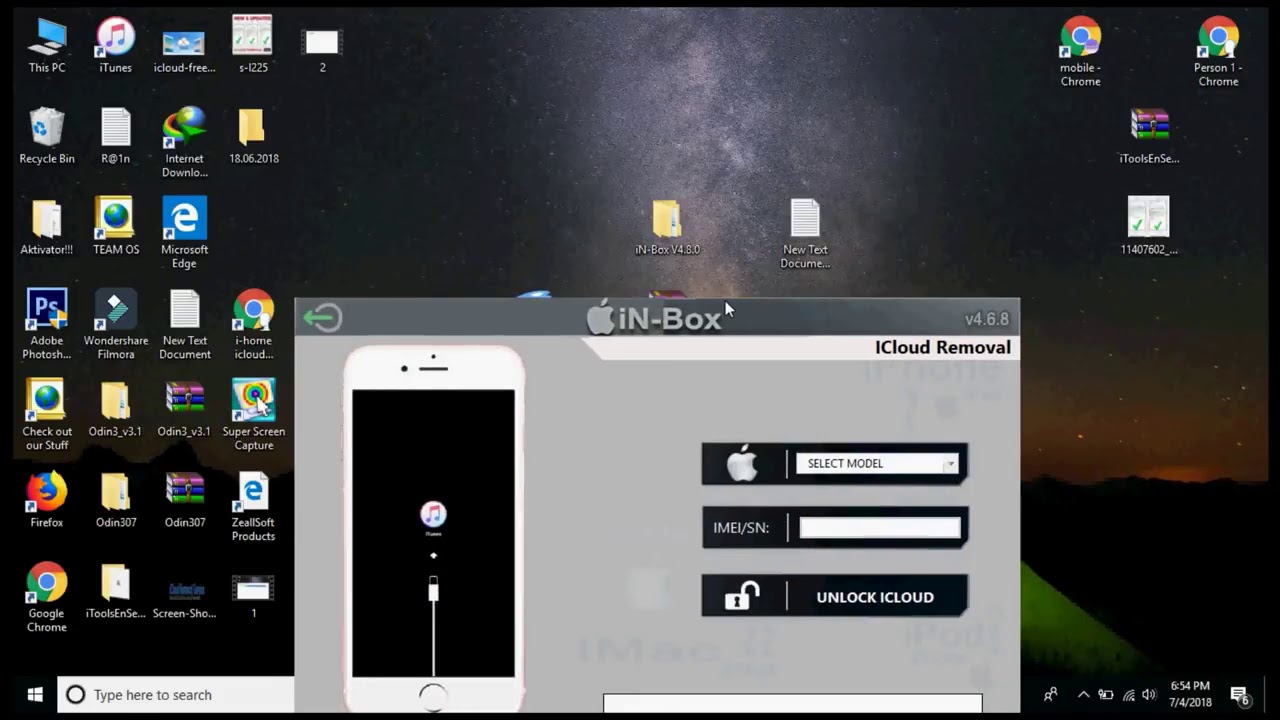The width and height of the screenshot is (1280, 720).
Task: Click the Type here to search box
Action: click(176, 695)
